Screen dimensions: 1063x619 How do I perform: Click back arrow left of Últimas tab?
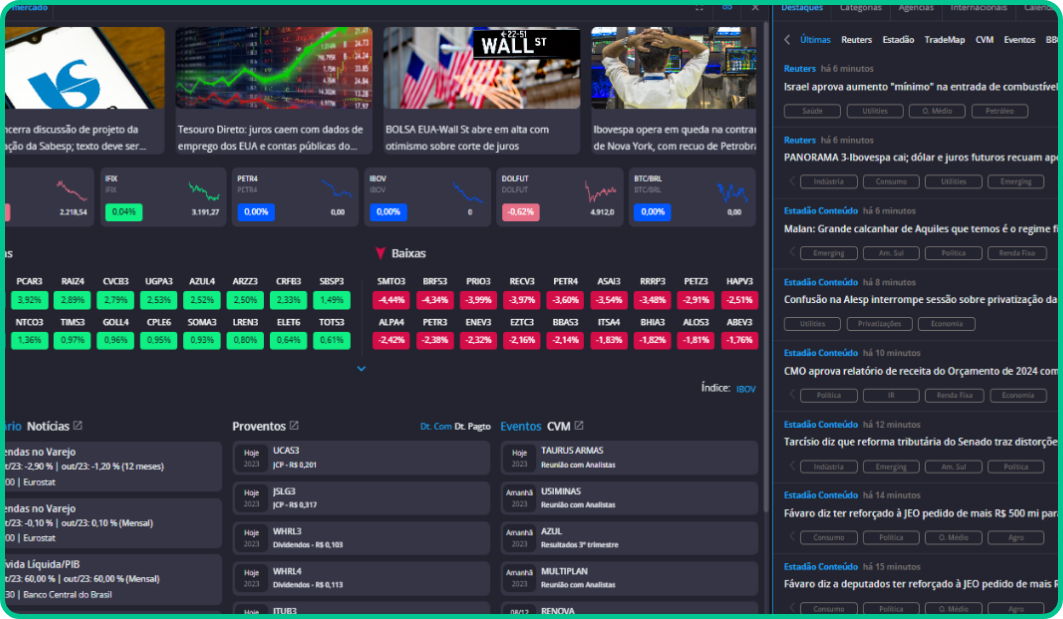(787, 40)
